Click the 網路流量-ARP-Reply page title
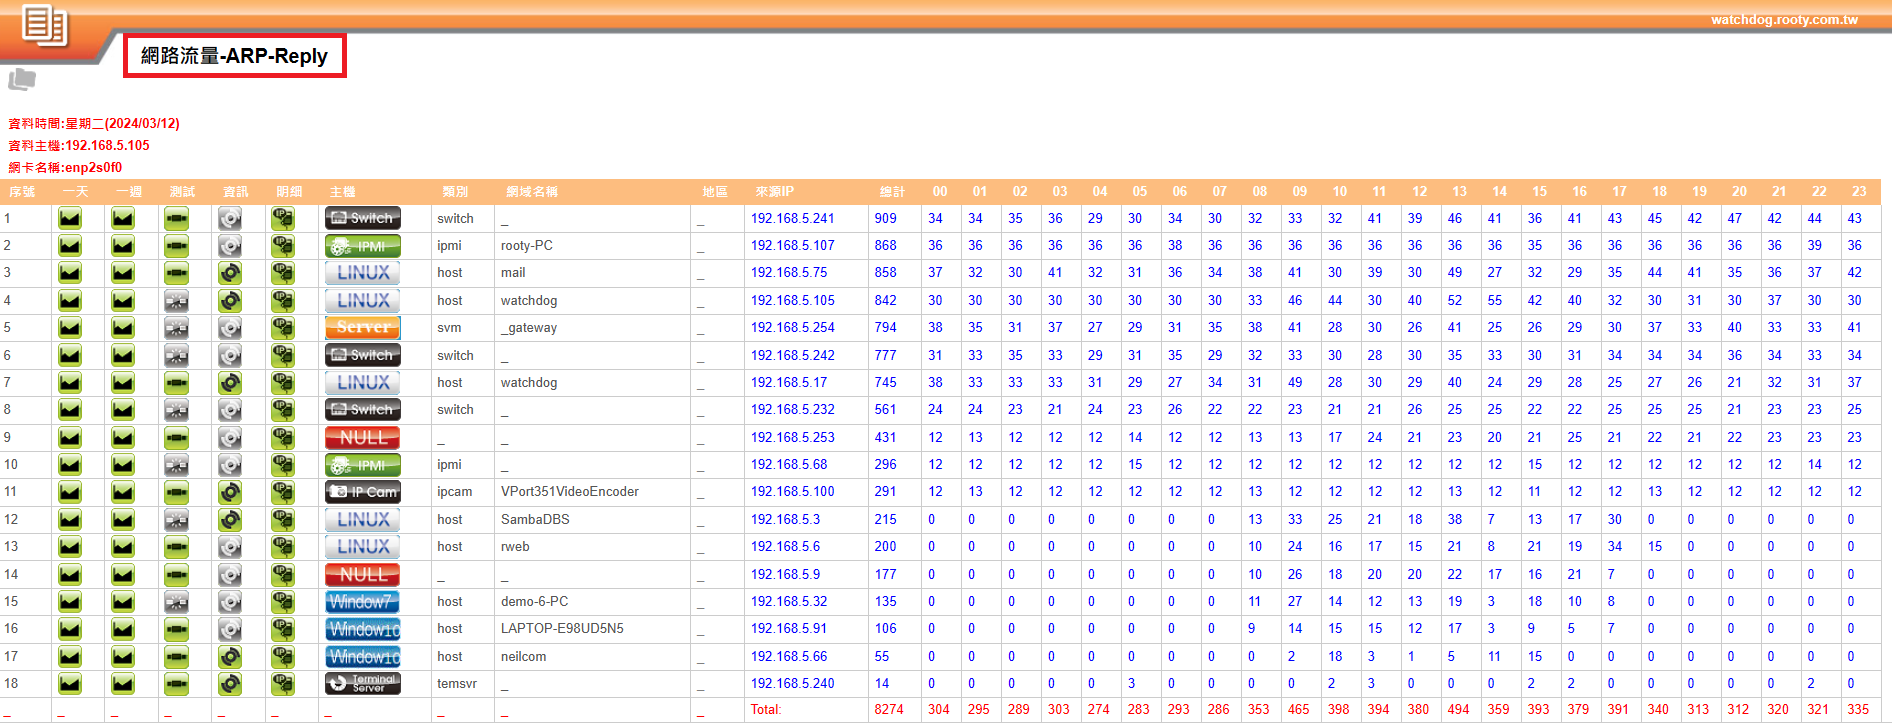The height and width of the screenshot is (727, 1892). pyautogui.click(x=234, y=56)
